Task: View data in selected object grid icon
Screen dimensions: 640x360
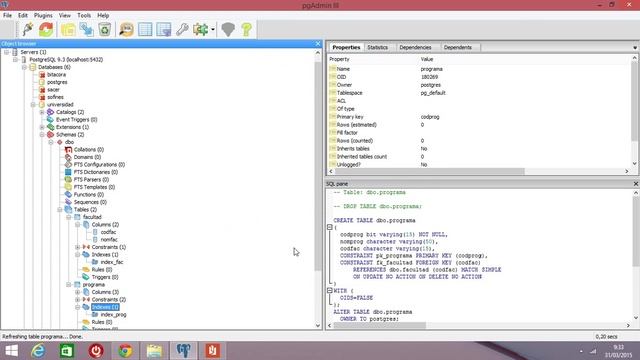Action: tap(145, 29)
